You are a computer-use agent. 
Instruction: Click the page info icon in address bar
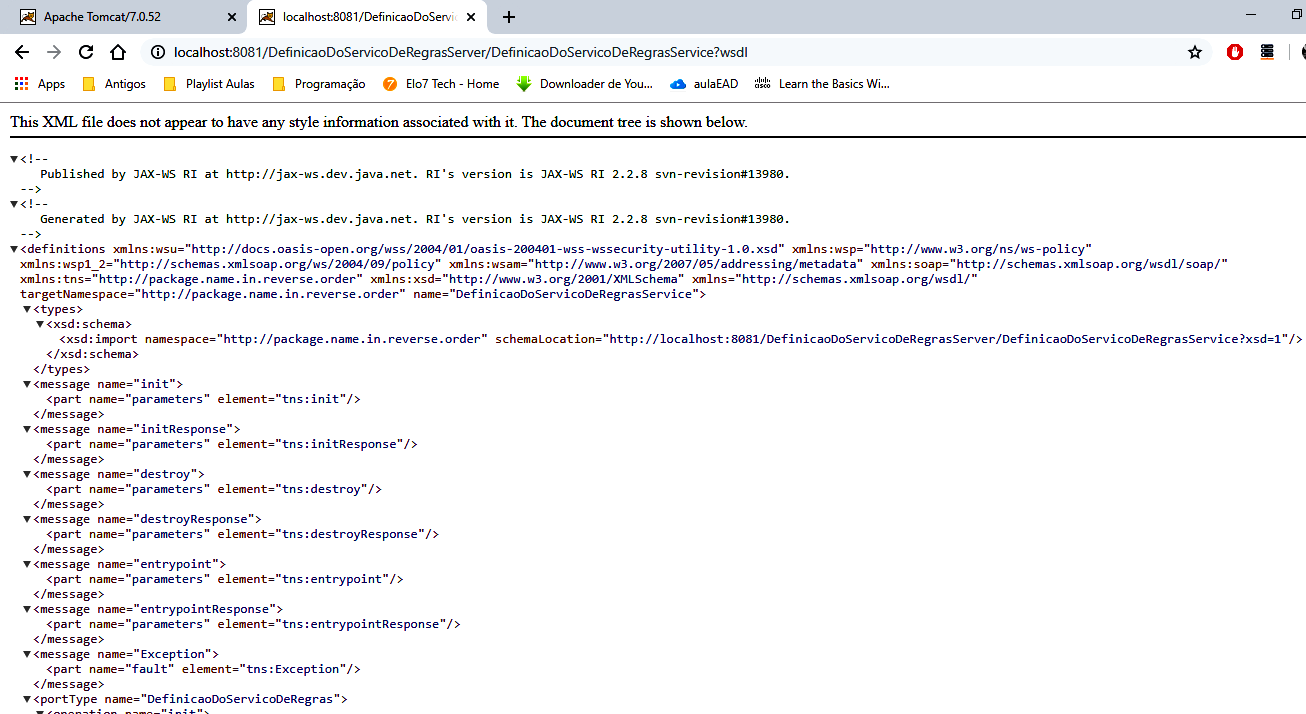(157, 52)
